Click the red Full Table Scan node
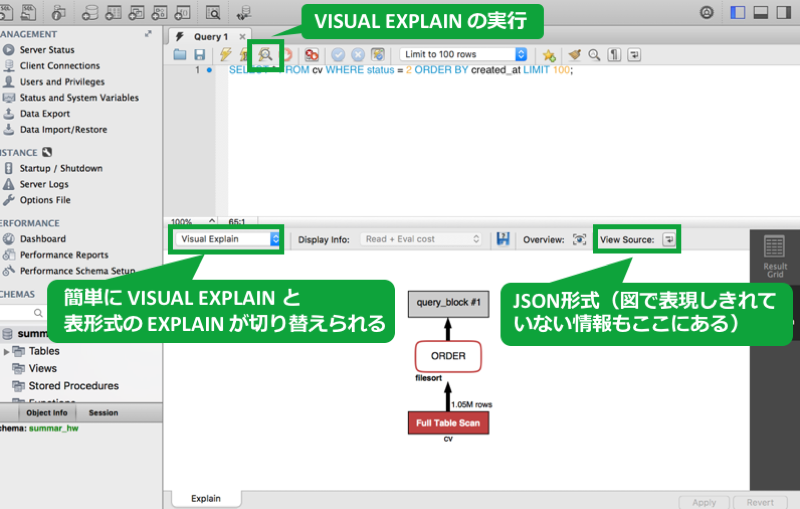The image size is (800, 509). coord(448,423)
